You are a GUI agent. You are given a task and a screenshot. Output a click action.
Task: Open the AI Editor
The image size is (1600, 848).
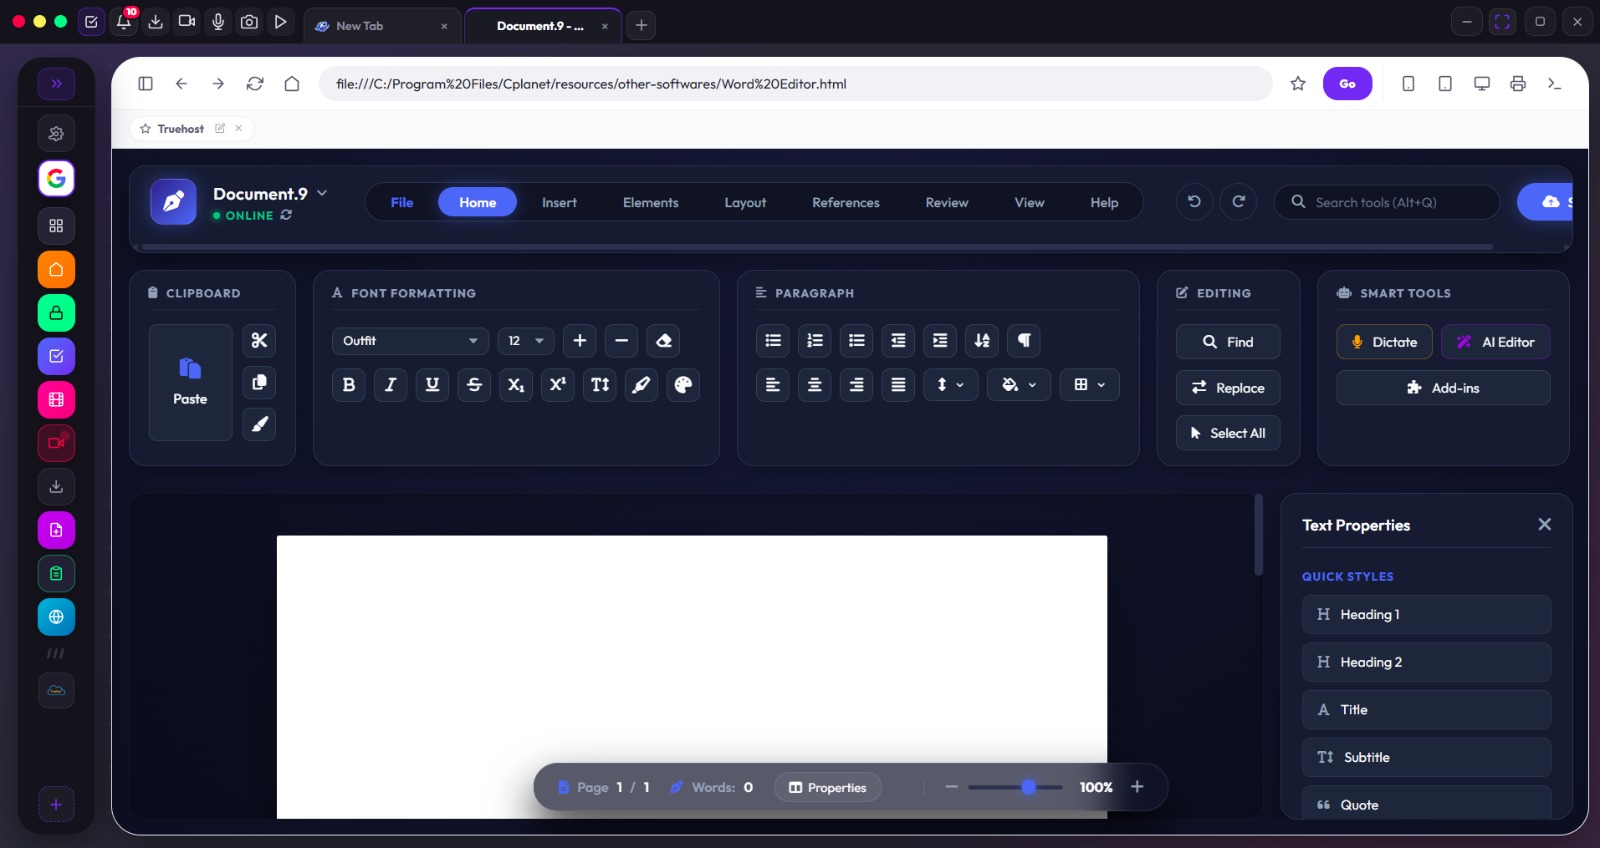pos(1496,342)
